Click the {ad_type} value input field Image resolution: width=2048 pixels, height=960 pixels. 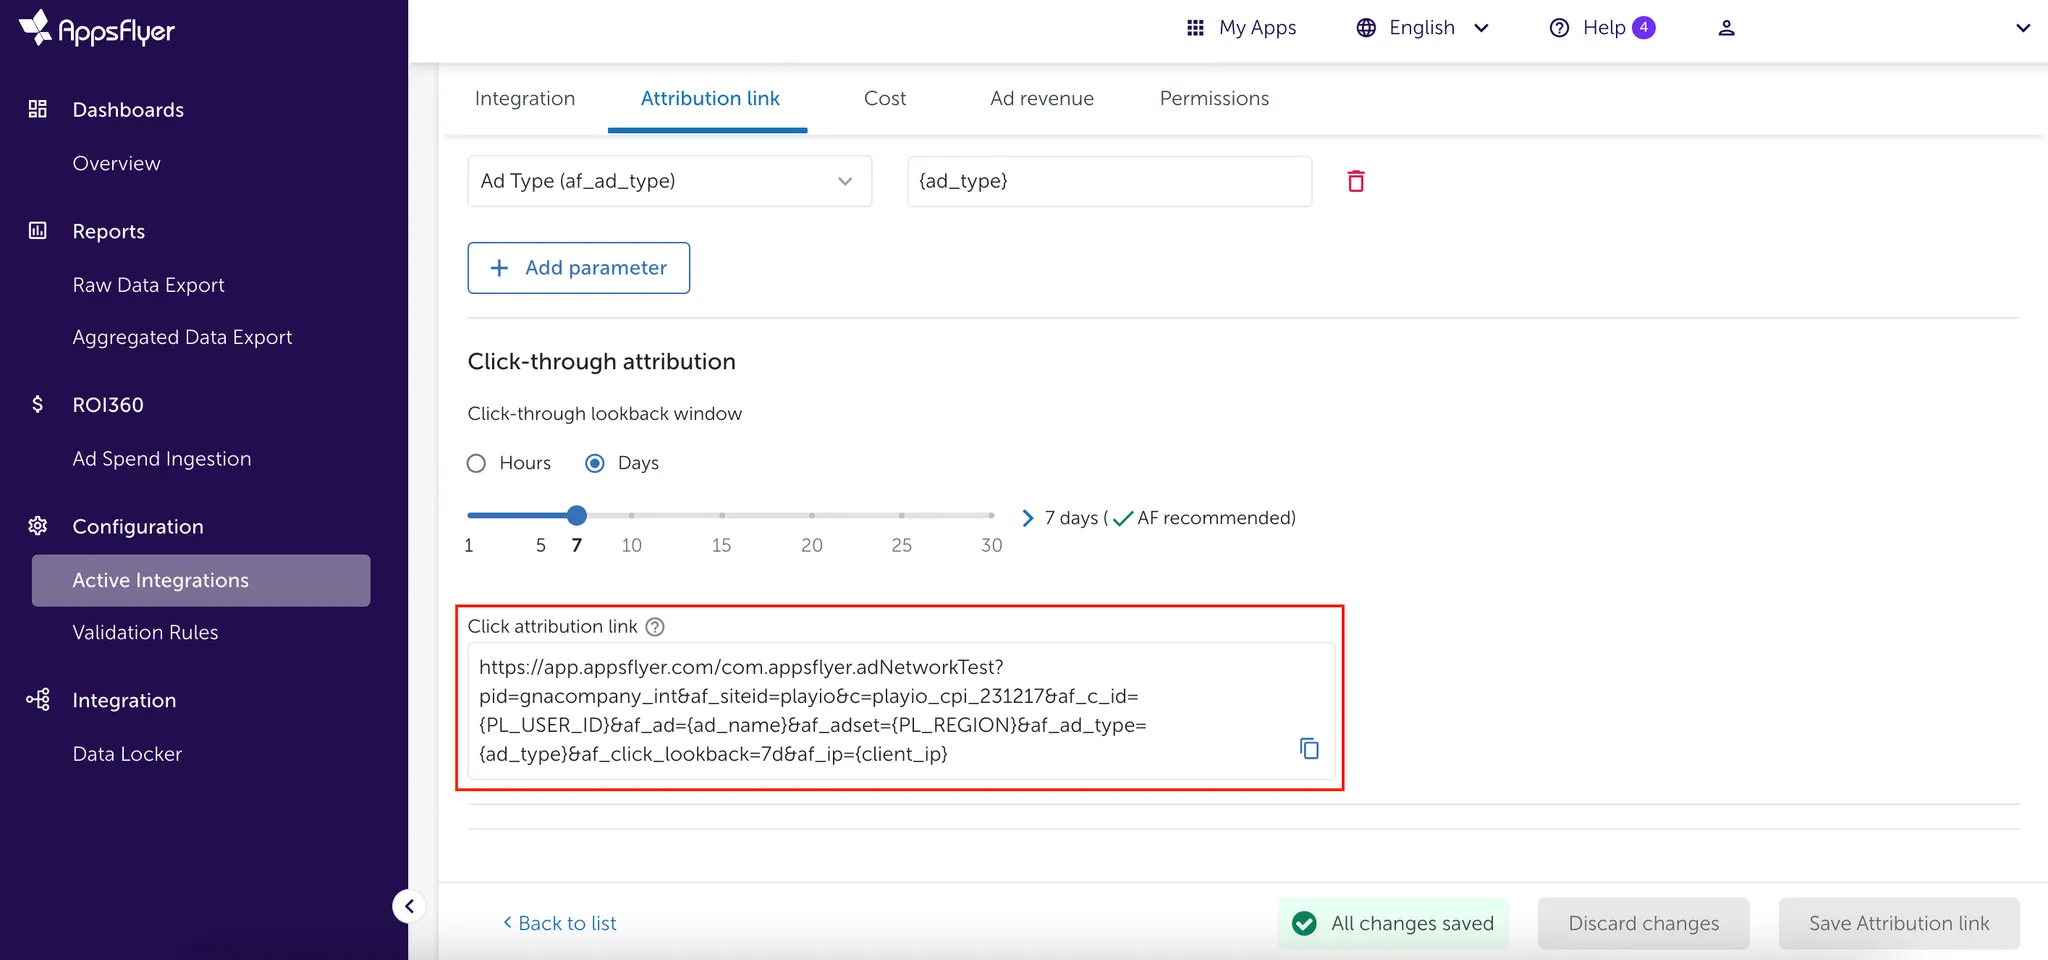click(1110, 181)
